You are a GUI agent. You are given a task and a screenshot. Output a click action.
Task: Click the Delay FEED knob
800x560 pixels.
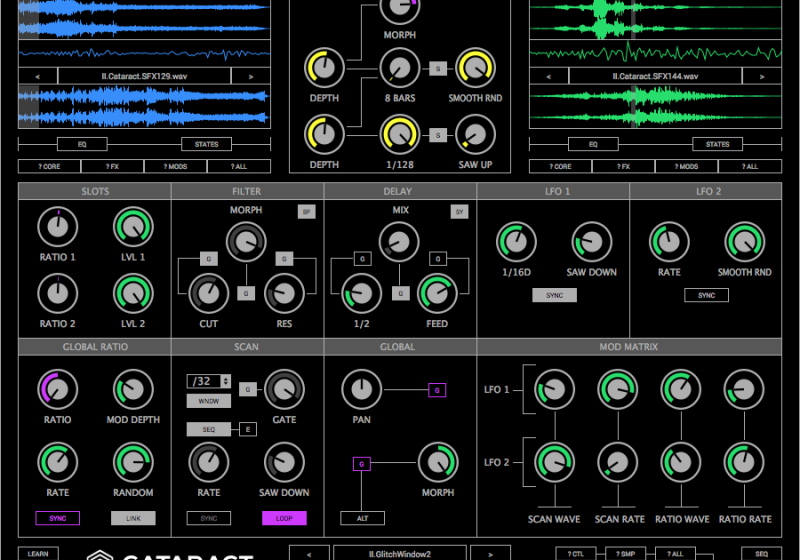tap(436, 293)
